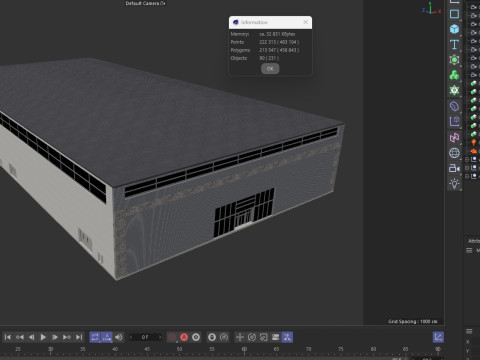The image size is (480, 360).
Task: Play the animation forwards
Action: pyautogui.click(x=43, y=337)
